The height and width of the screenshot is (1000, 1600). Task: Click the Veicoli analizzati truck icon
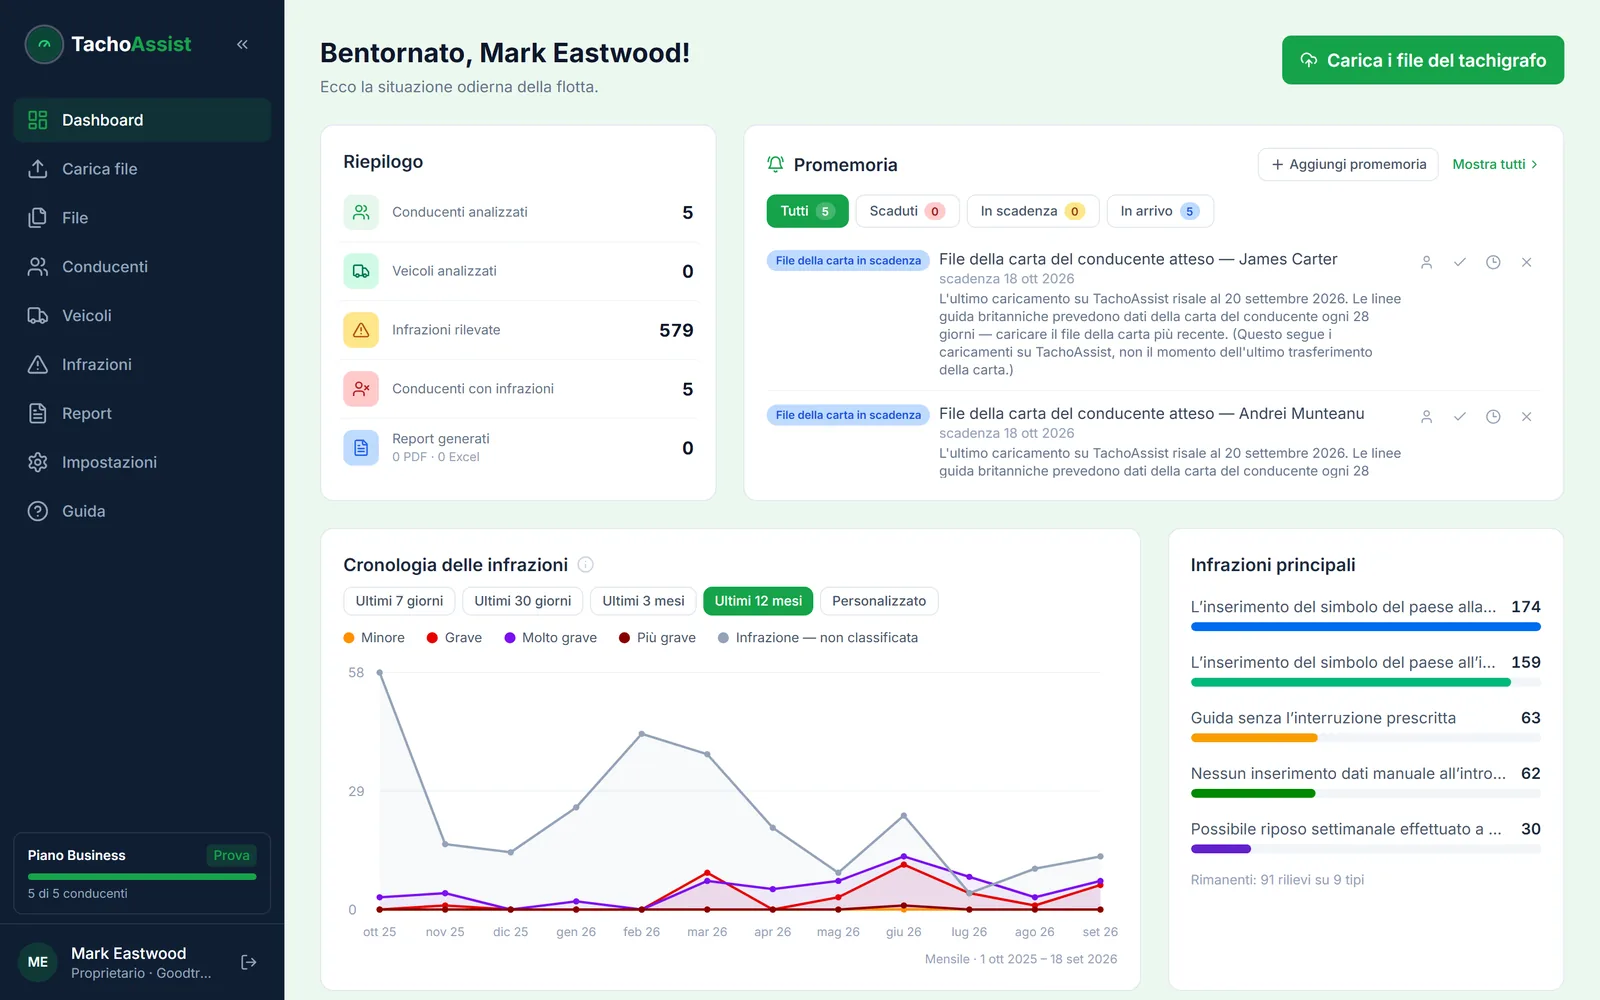[361, 271]
